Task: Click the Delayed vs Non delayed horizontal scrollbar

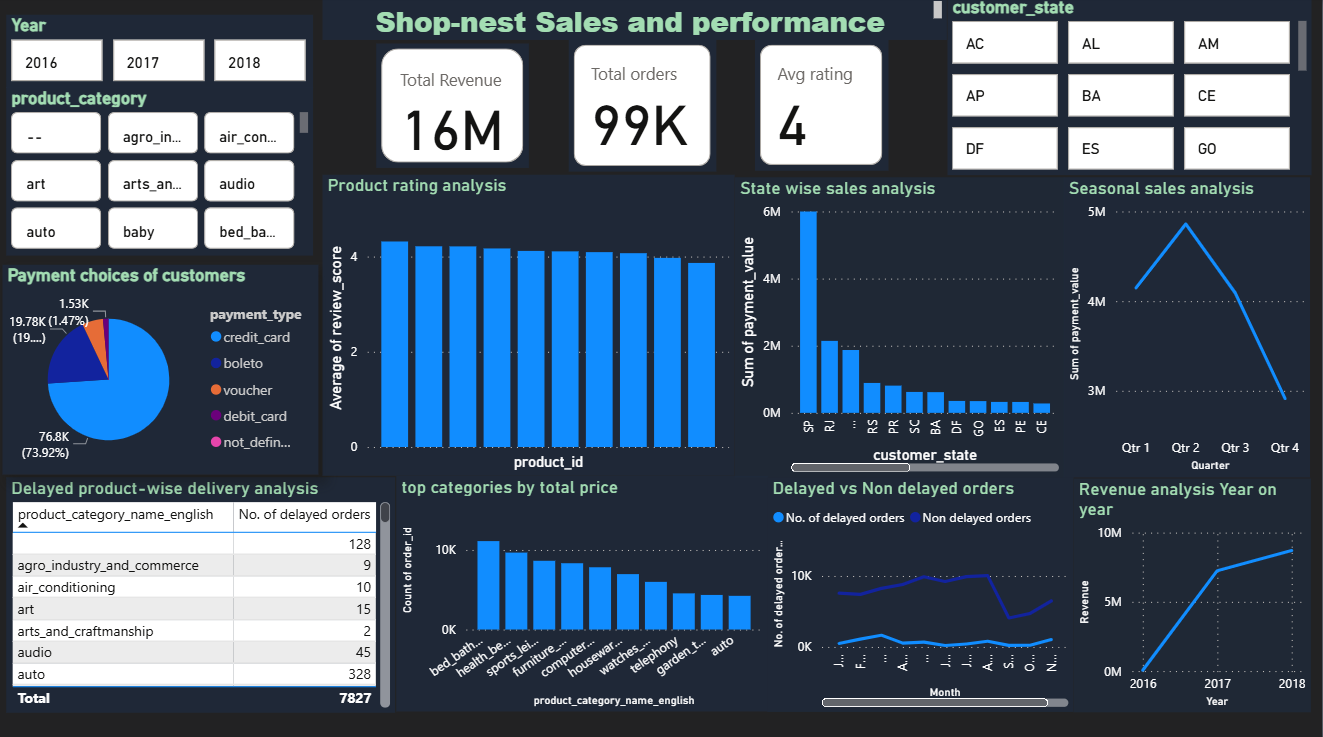Action: click(x=936, y=703)
